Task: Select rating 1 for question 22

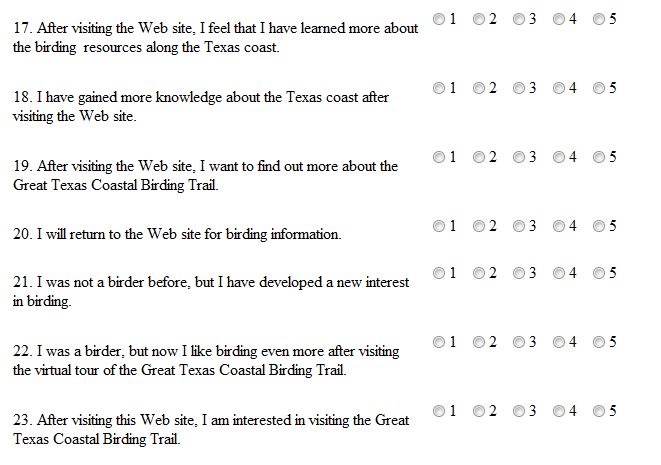Action: pyautogui.click(x=439, y=342)
